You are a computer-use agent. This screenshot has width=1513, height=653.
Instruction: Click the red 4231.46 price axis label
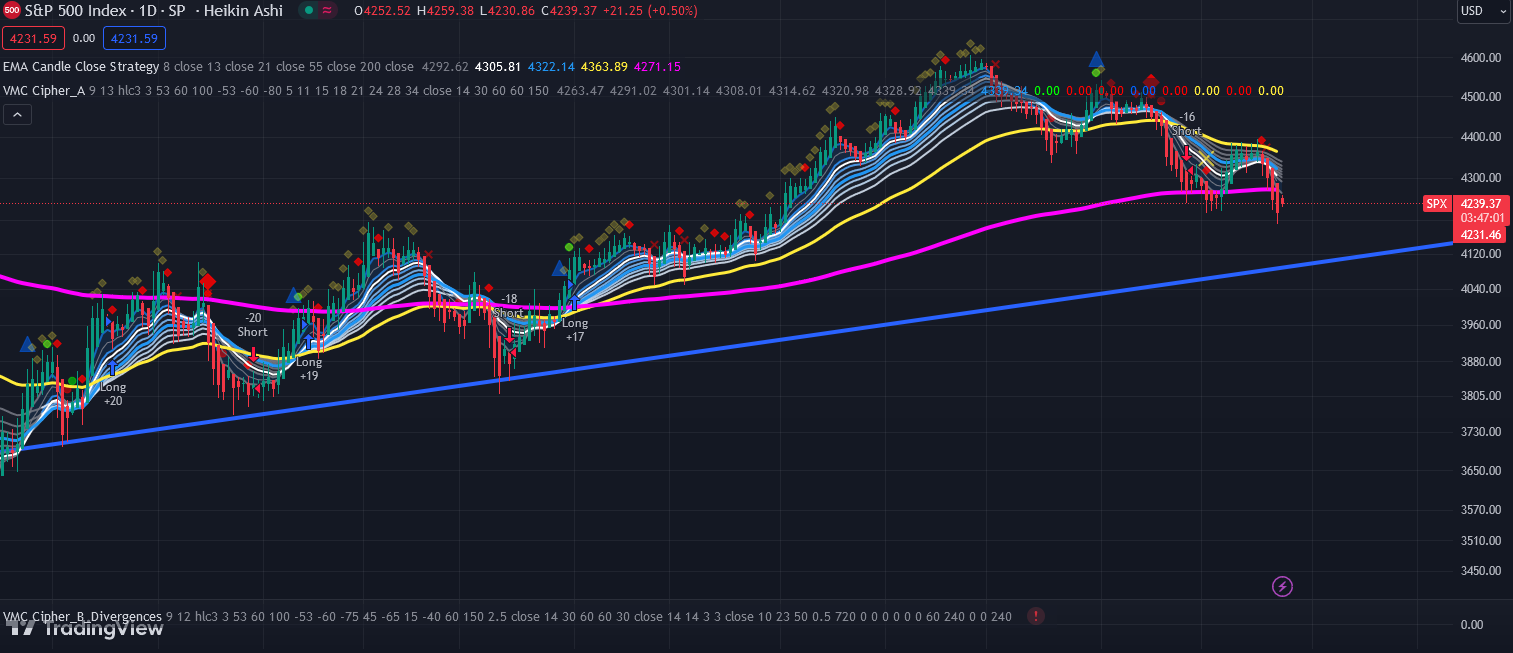coord(1481,235)
